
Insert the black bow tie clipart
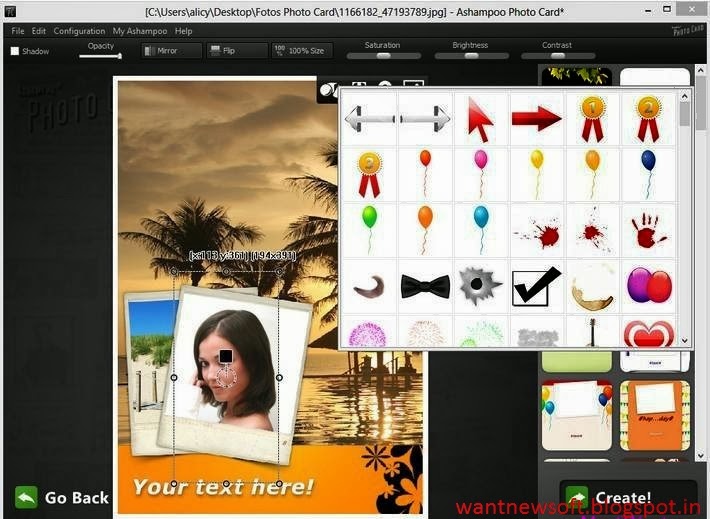pyautogui.click(x=425, y=287)
